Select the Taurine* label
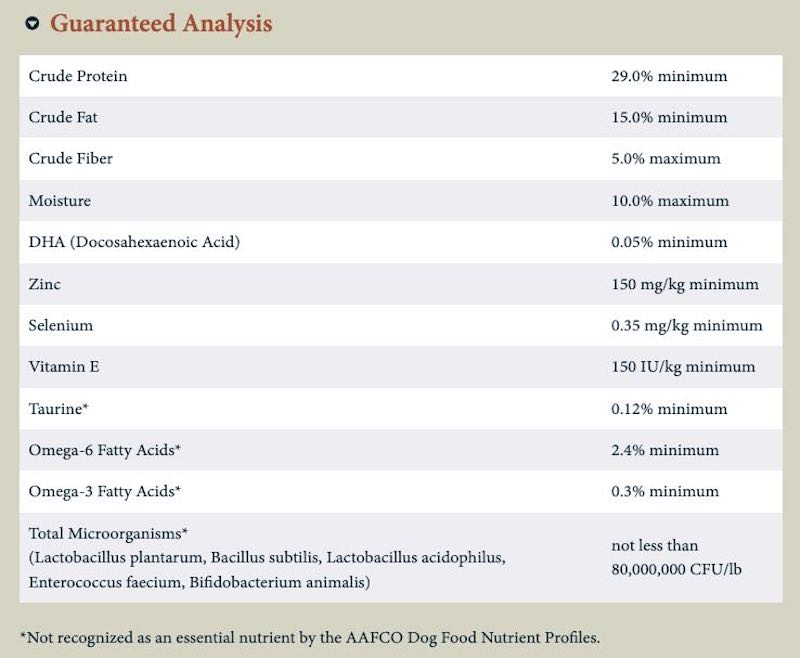Image resolution: width=800 pixels, height=658 pixels. click(x=58, y=409)
